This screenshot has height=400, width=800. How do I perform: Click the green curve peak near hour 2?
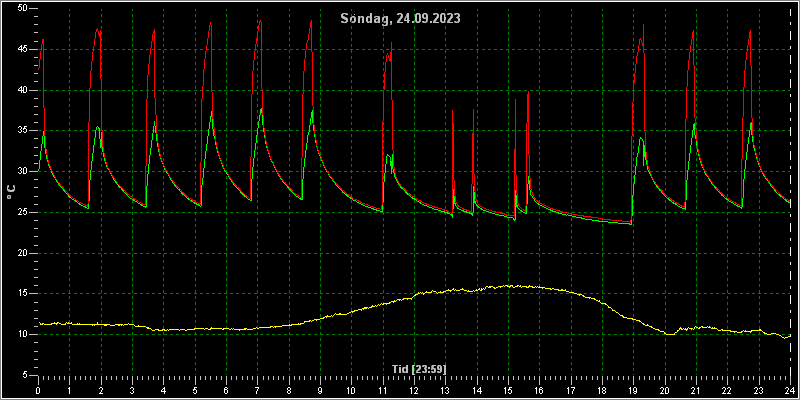point(97,127)
